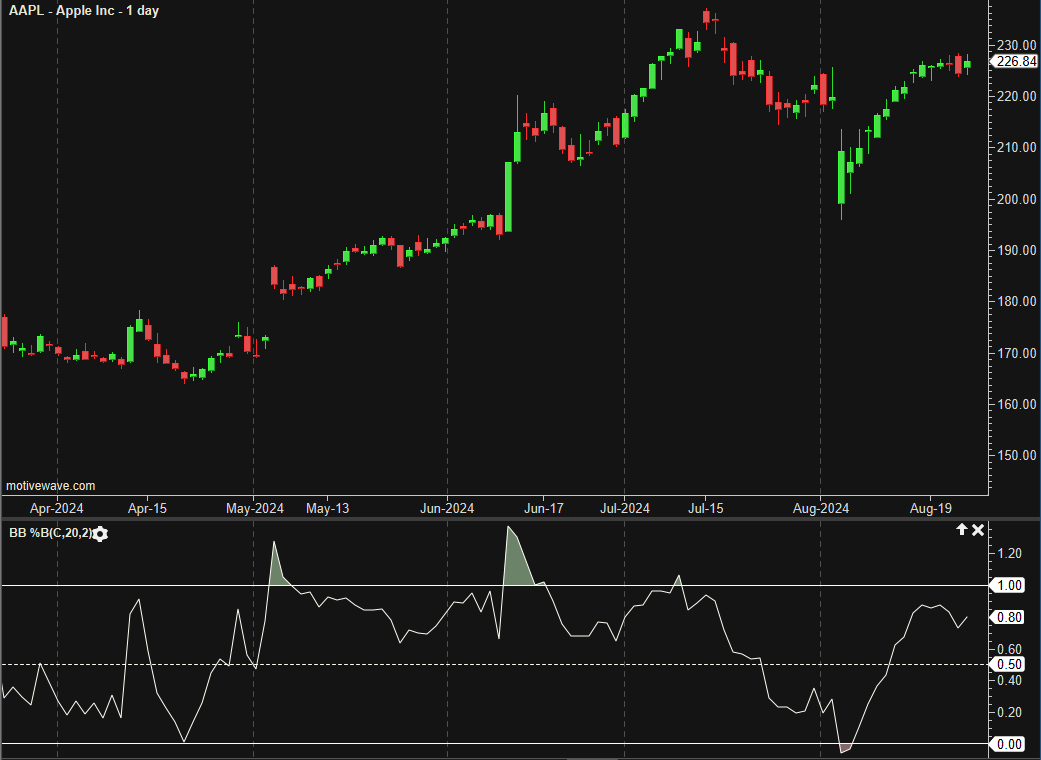Click the green overbought shaded area in June
Image resolution: width=1041 pixels, height=760 pixels.
pyautogui.click(x=517, y=565)
